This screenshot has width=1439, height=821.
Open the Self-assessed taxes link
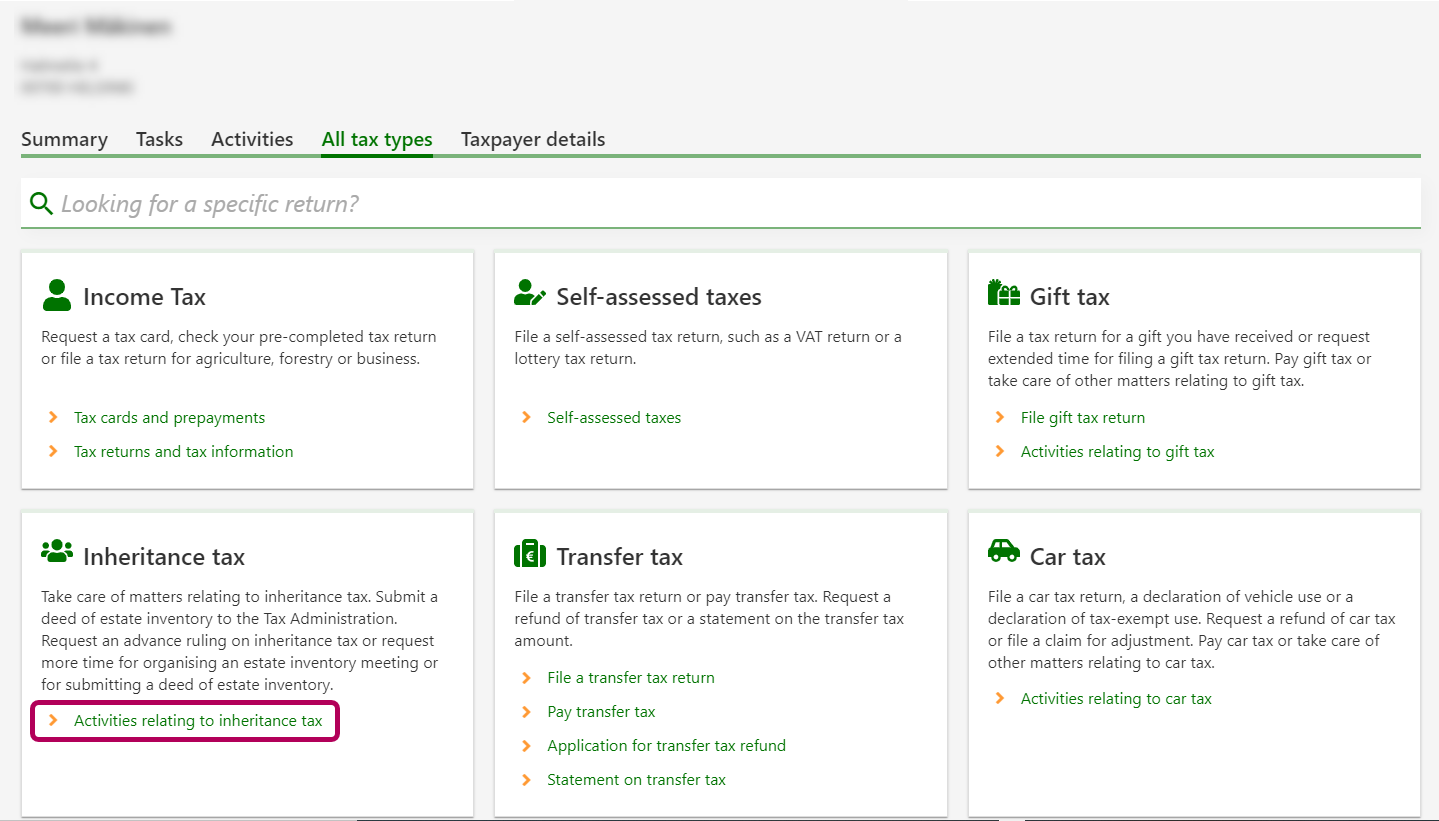tap(614, 418)
